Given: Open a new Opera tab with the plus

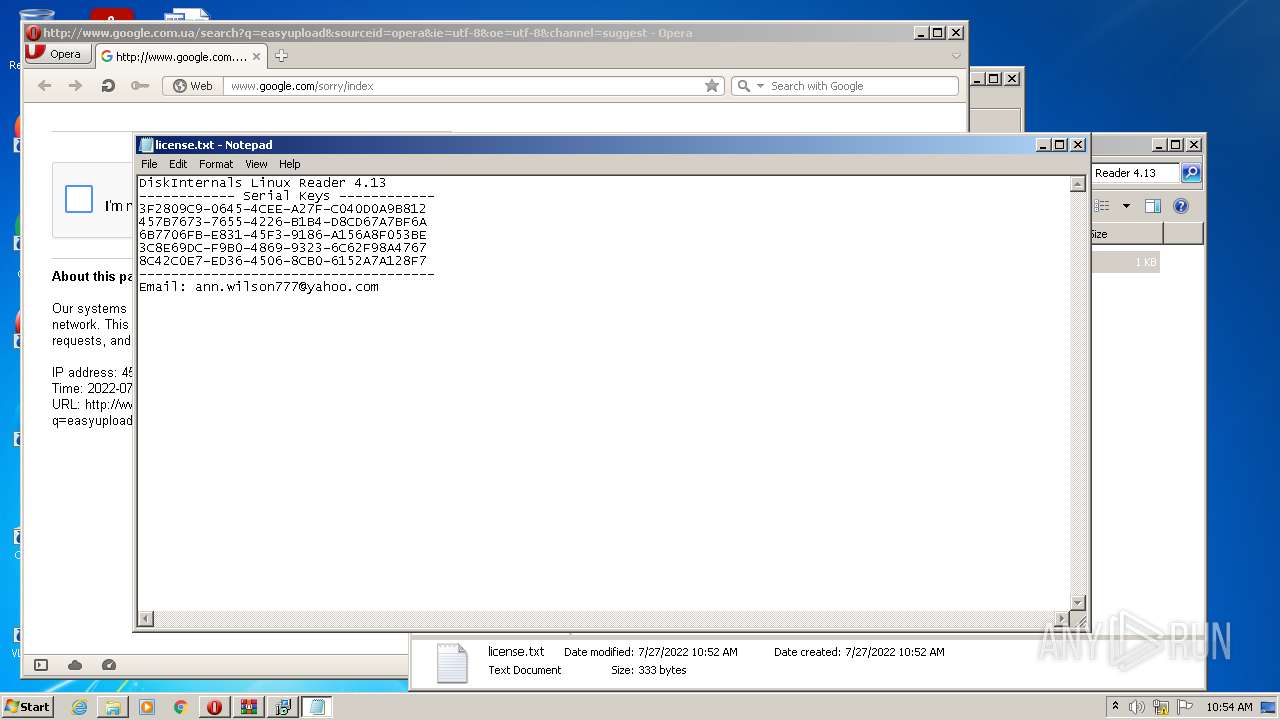Looking at the screenshot, I should [281, 56].
